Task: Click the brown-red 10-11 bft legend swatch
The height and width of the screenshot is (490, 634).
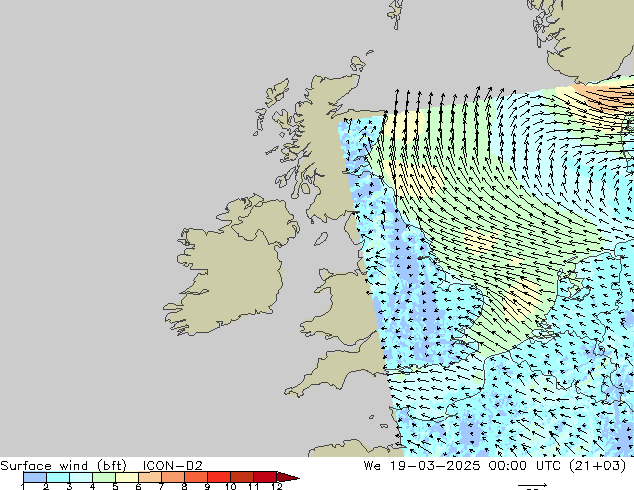Action: coord(242,477)
